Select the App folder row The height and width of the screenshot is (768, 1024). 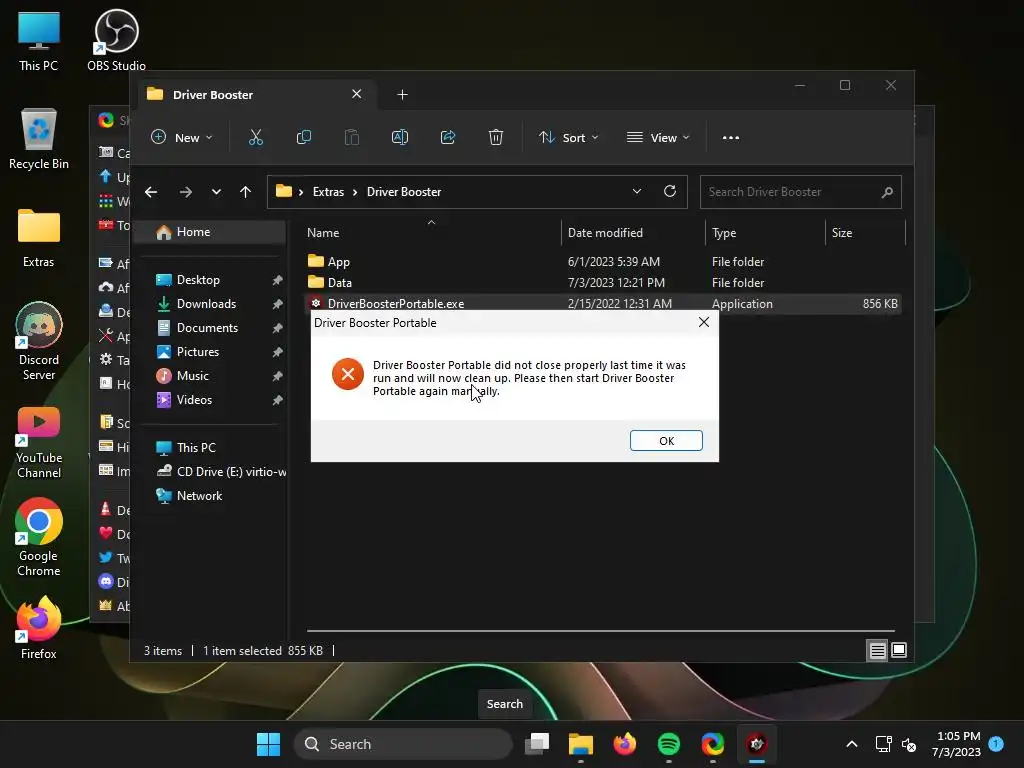tap(603, 261)
